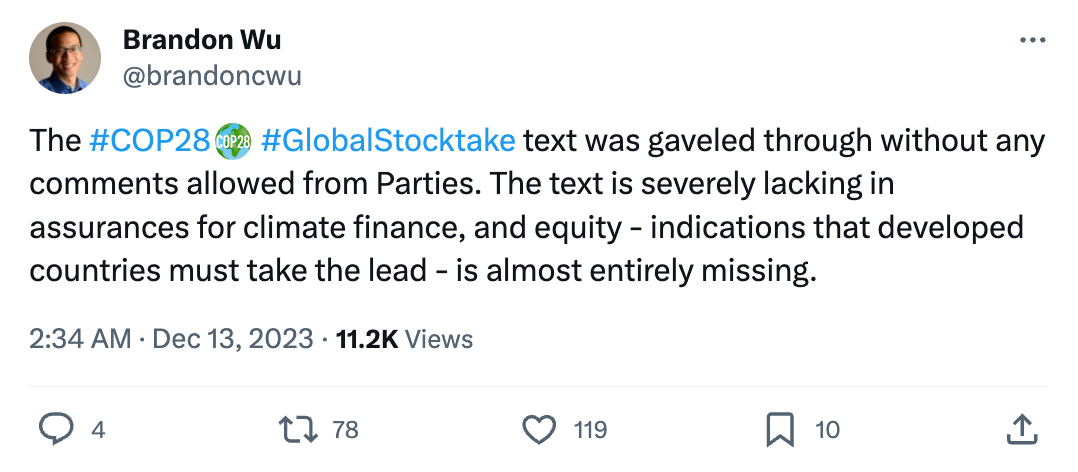
Task: Open the three-dot more options menu
Action: (x=1031, y=40)
